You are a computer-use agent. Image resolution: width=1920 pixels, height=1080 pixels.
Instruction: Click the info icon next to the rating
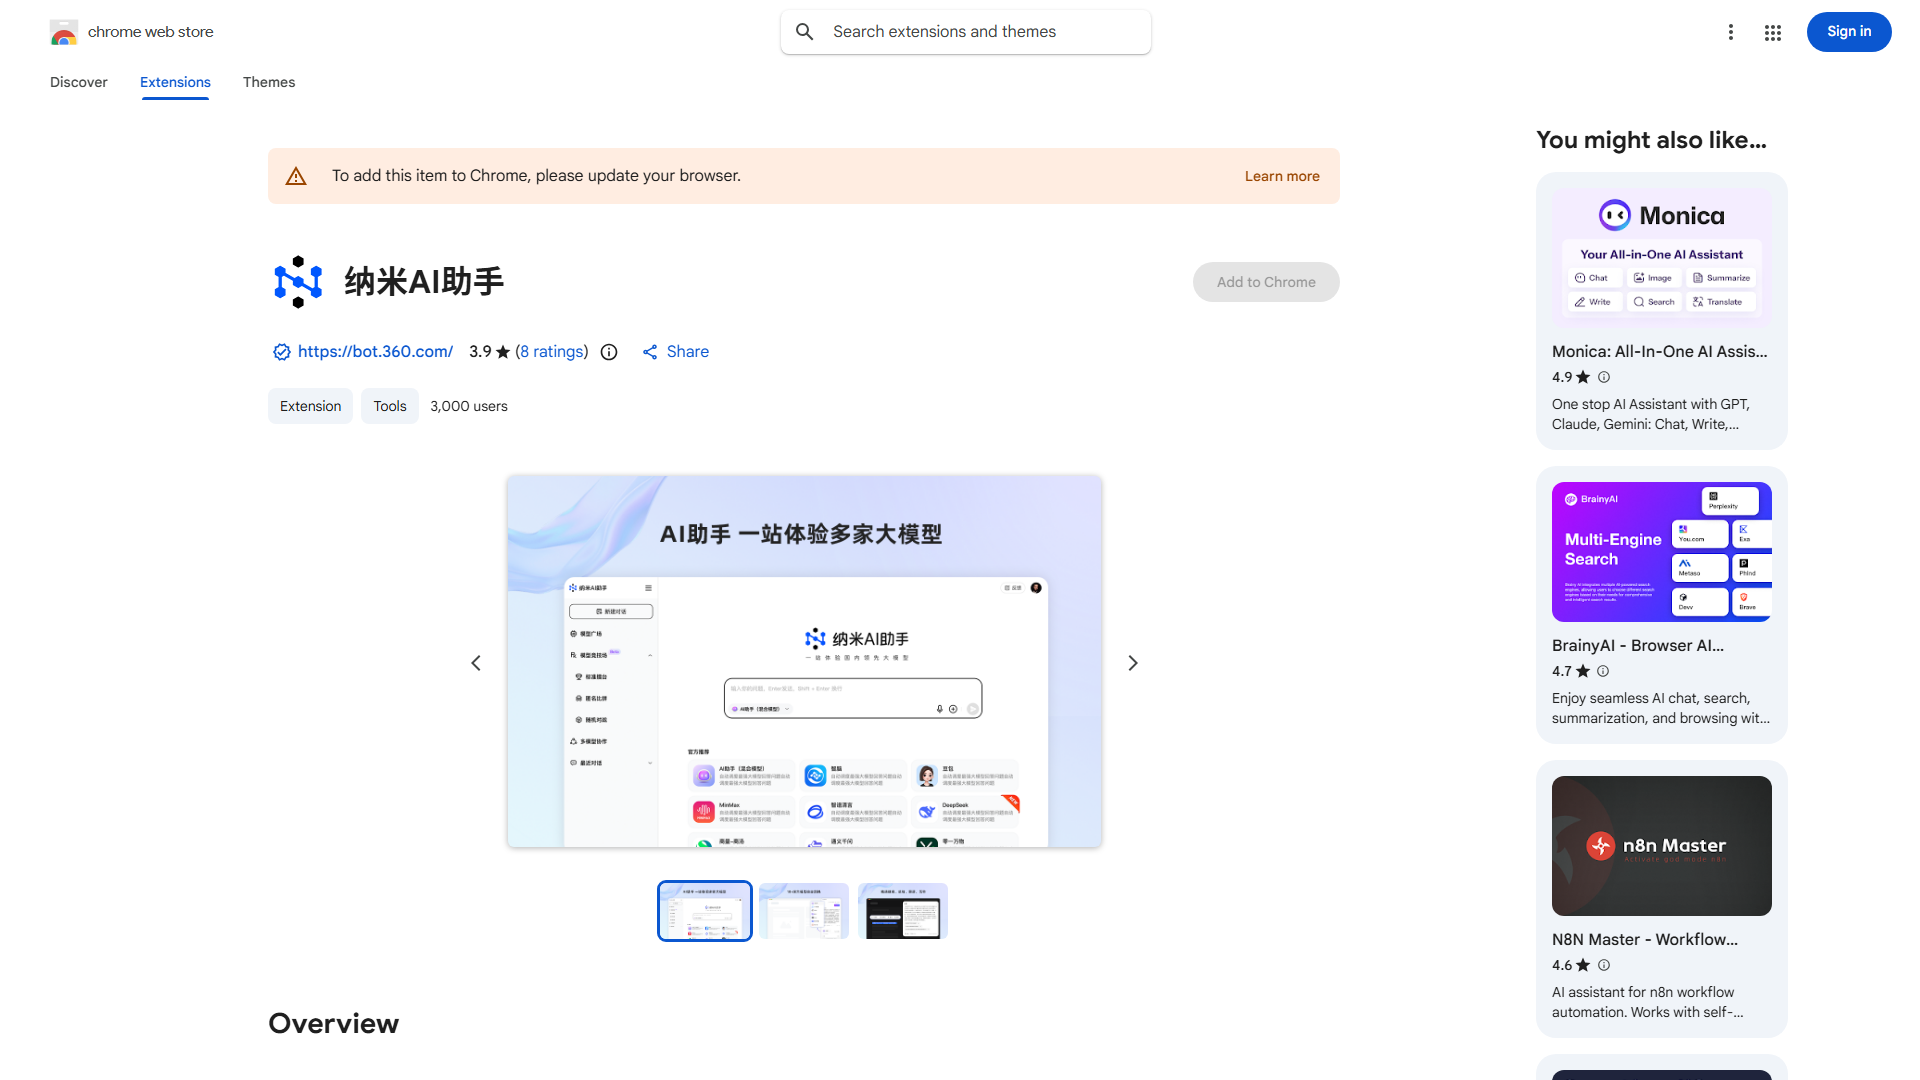click(609, 351)
